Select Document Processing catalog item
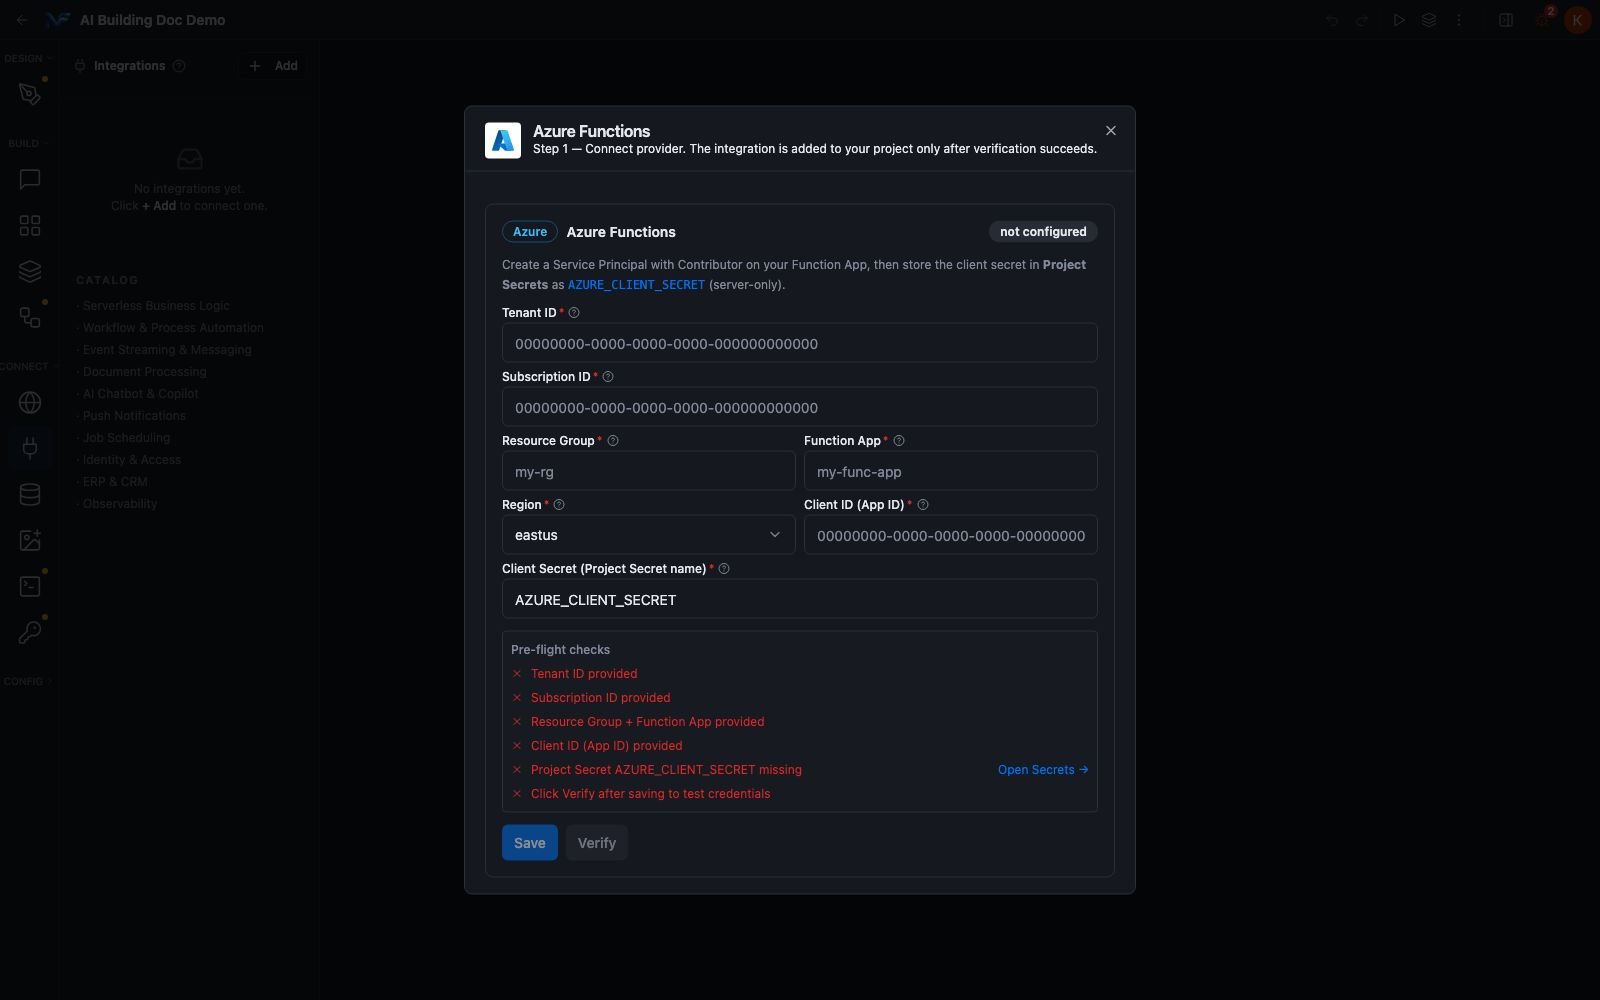The height and width of the screenshot is (1000, 1600). point(143,372)
